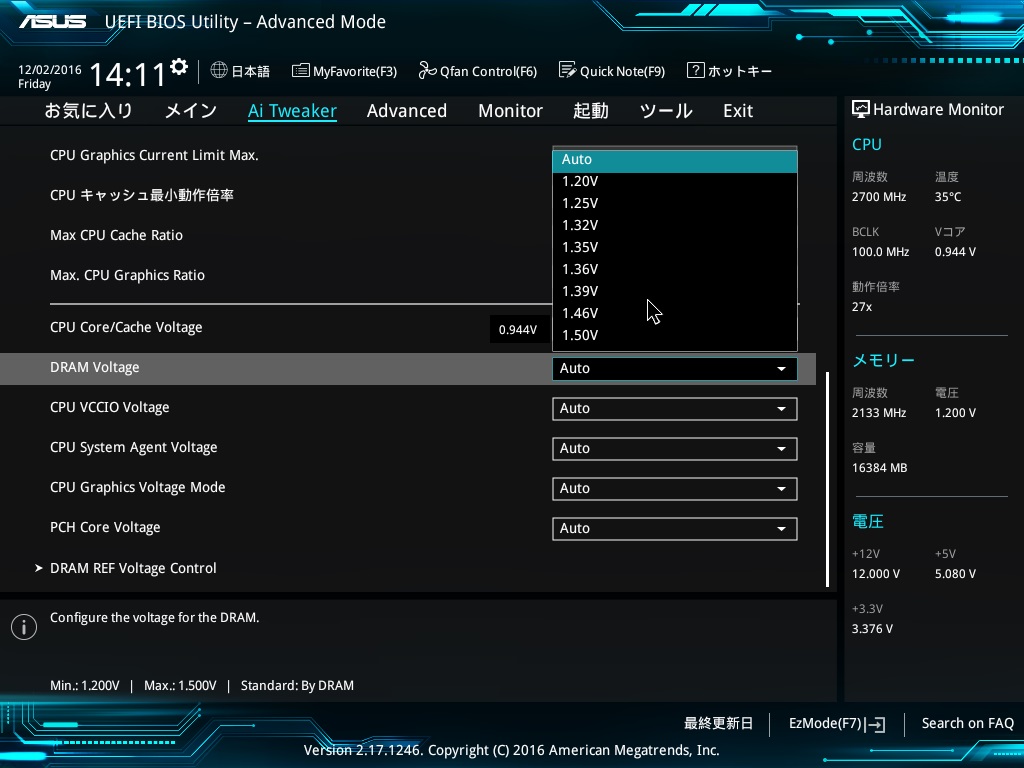This screenshot has width=1024, height=768.
Task: Click the 2700 MHz CPU frequency value
Action: [879, 197]
